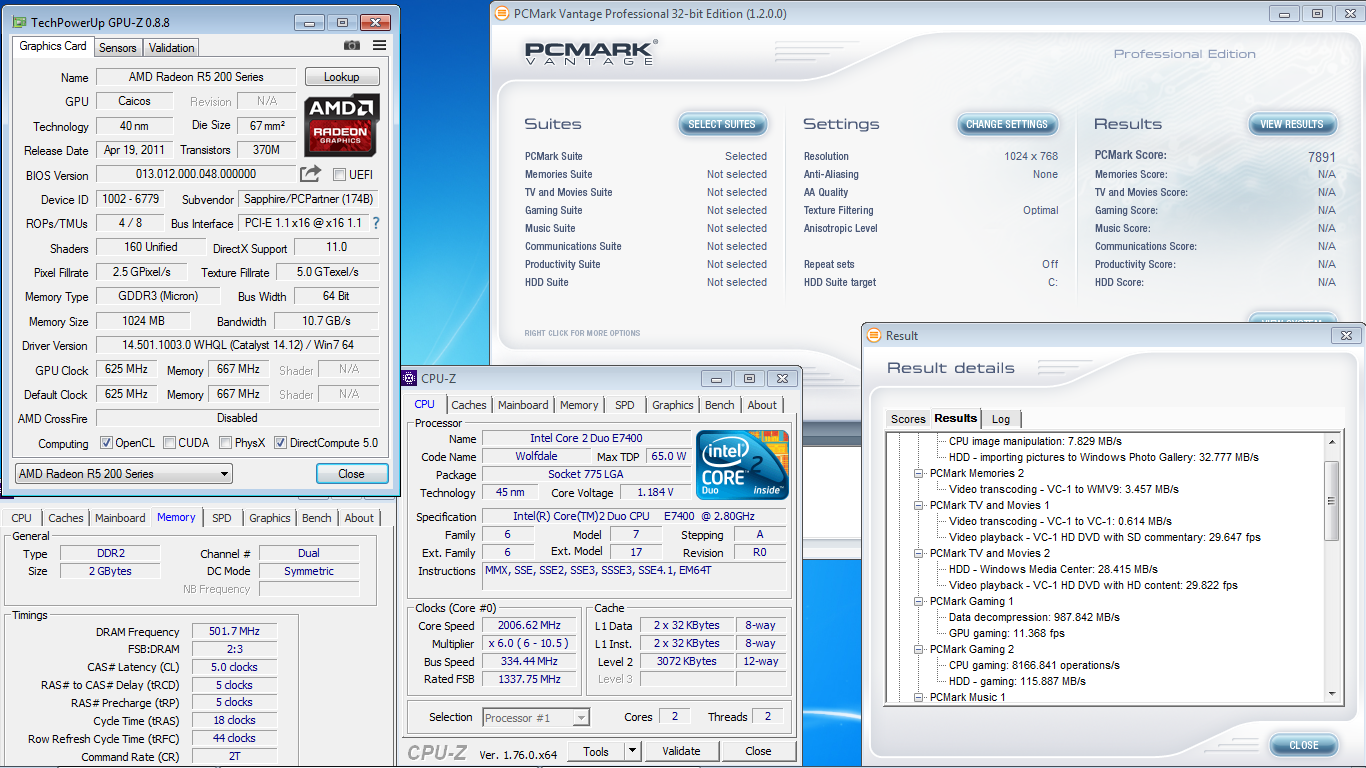Image resolution: width=1366 pixels, height=768 pixels.
Task: Collapse the PCMark TV and Movies 1 node
Action: coord(919,505)
